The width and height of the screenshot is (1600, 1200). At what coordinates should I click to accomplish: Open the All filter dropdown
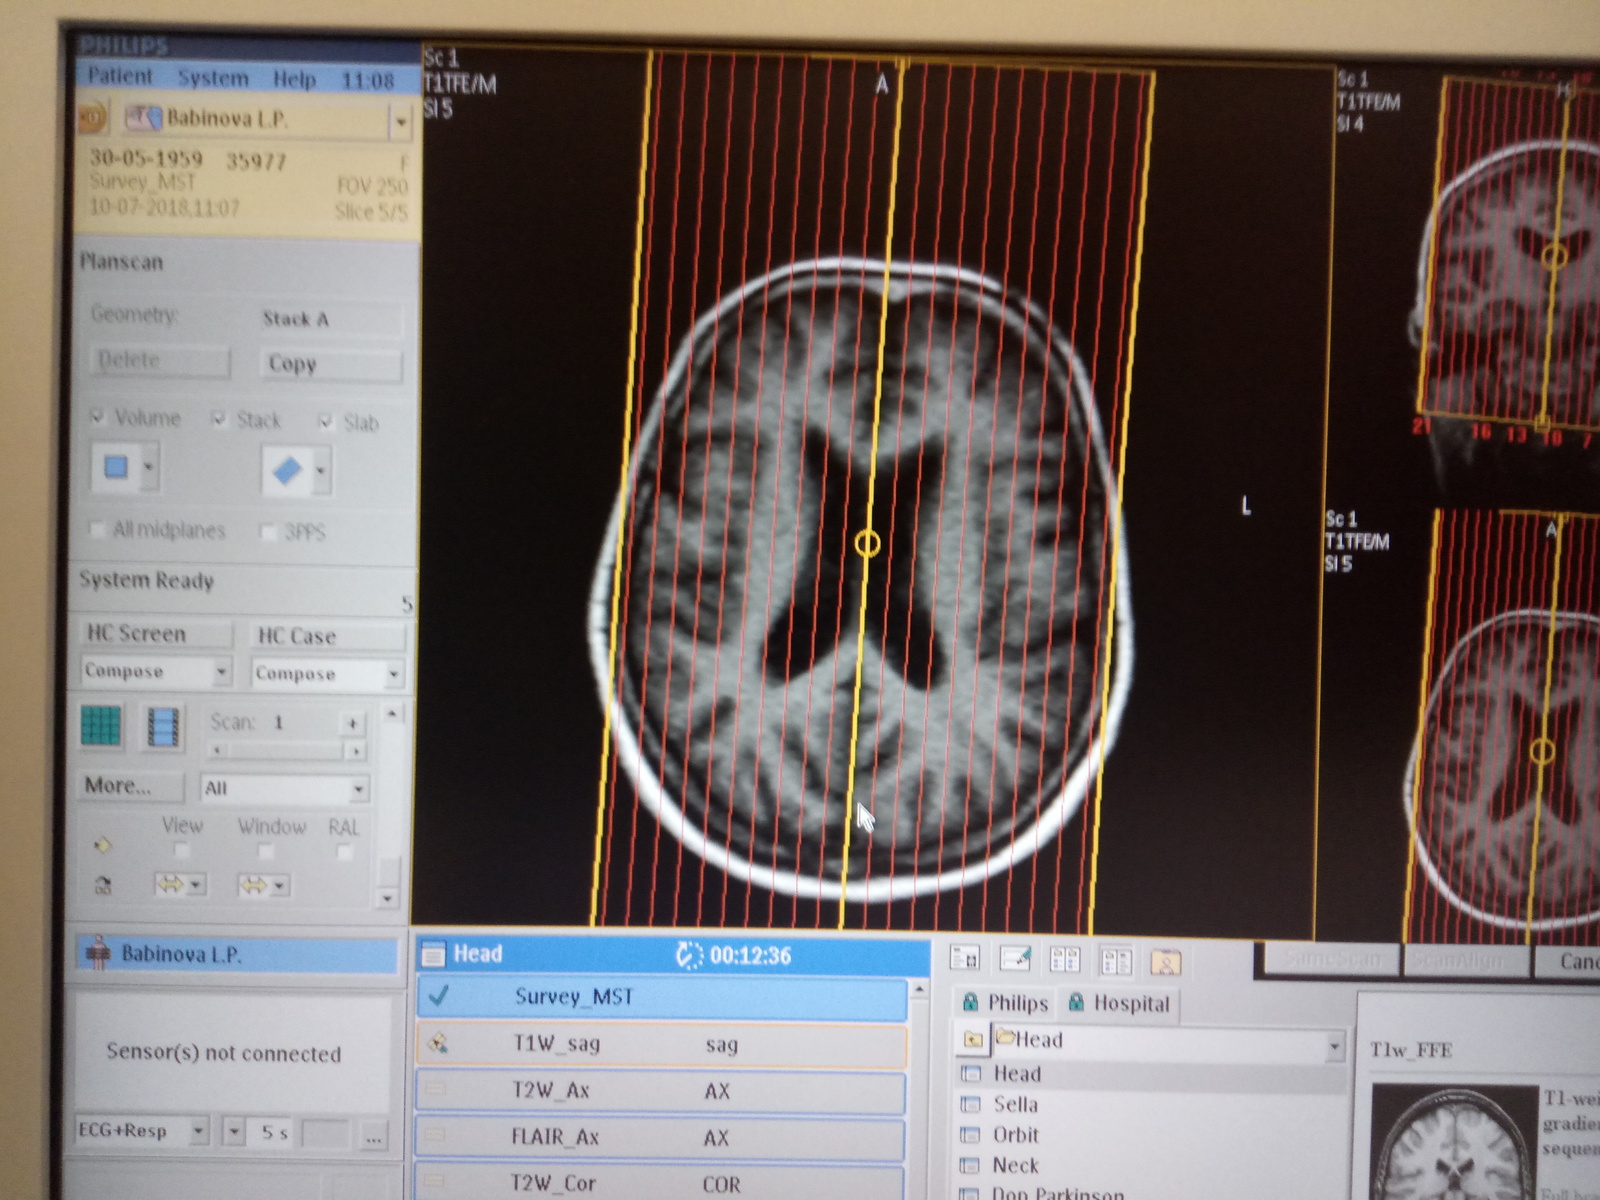(x=285, y=789)
